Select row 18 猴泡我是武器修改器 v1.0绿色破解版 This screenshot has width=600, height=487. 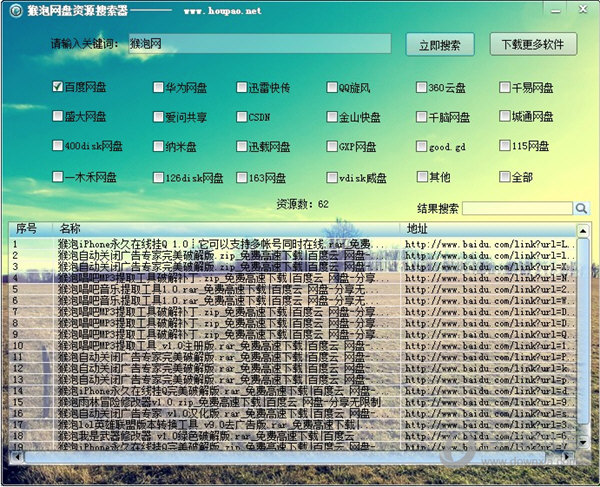293,436
